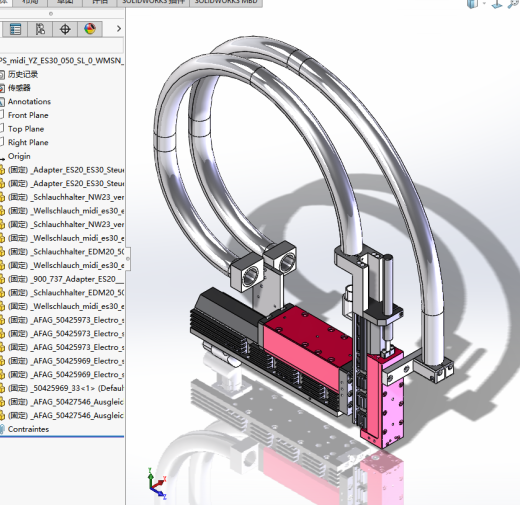
Task: Select the root assembly PS_midi_YZ_ES30_050 node
Action: point(62,61)
